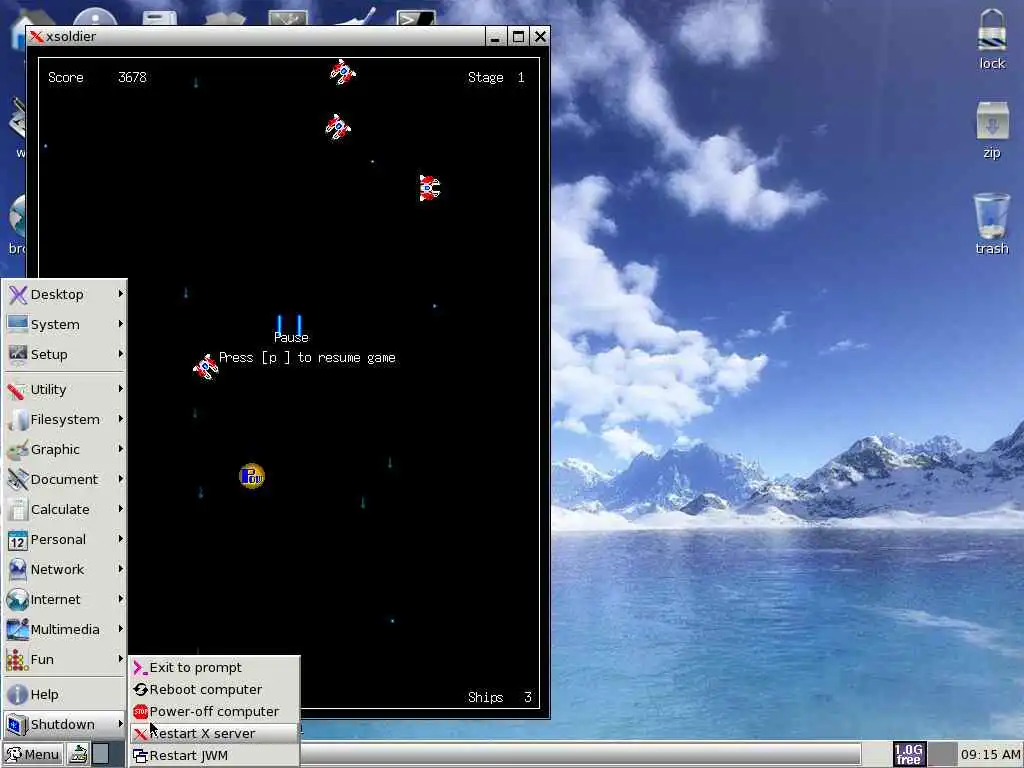1024x768 pixels.
Task: Click the Fun games icon in menu
Action: [x=18, y=660]
